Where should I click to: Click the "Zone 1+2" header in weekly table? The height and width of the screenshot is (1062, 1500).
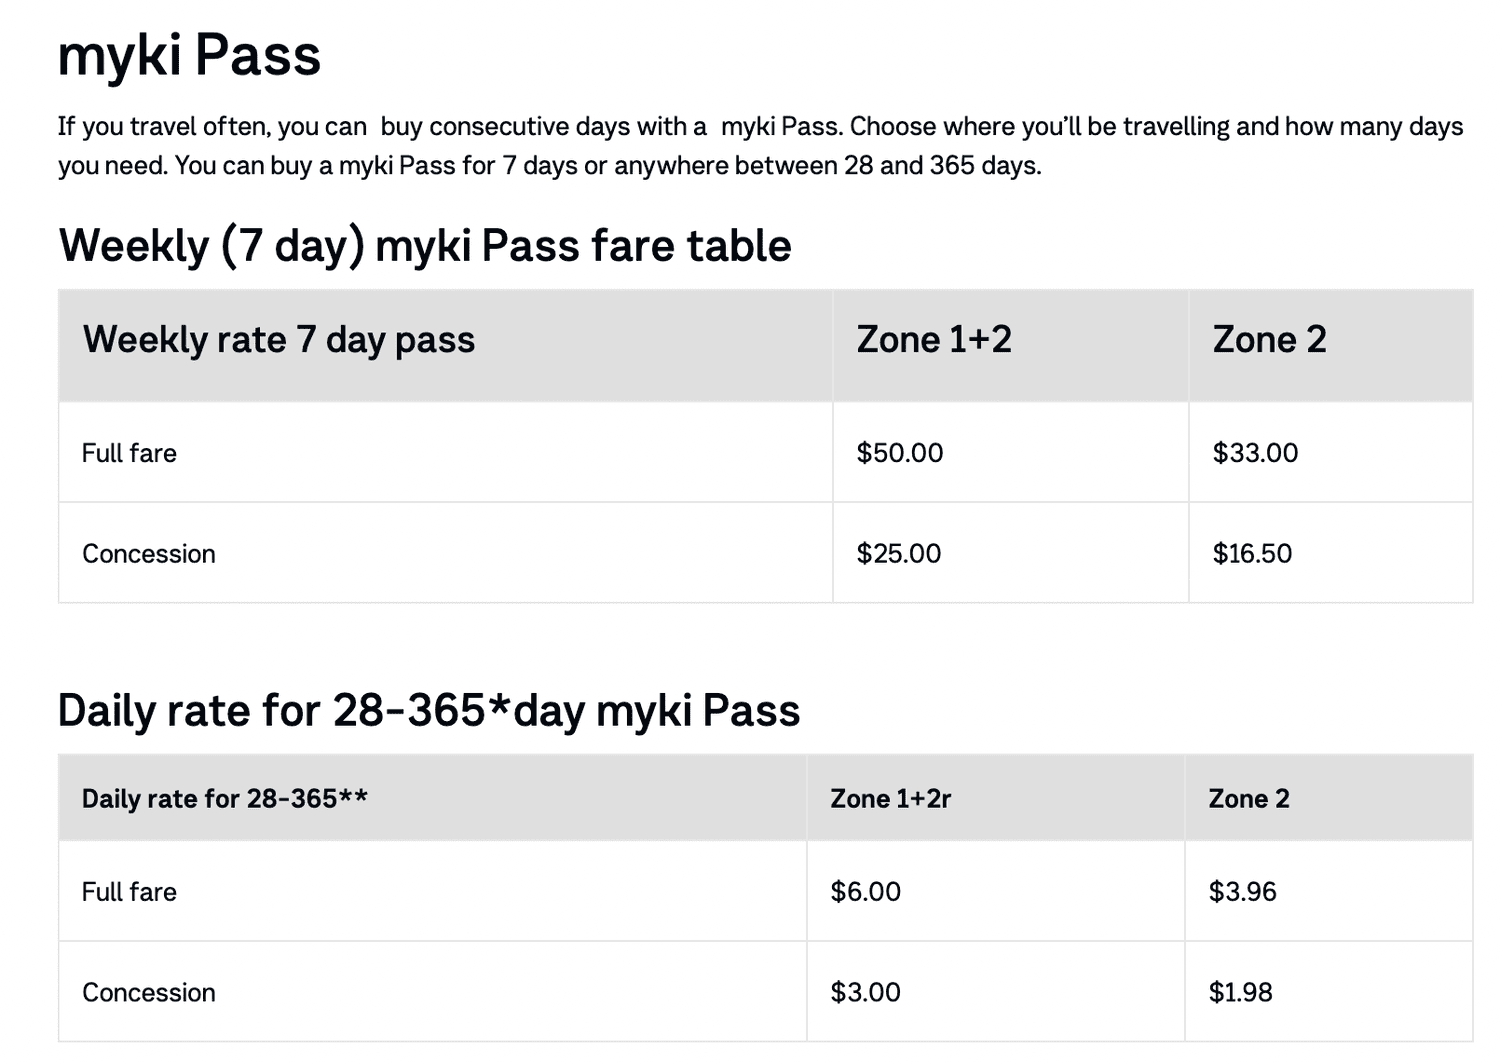pos(934,340)
